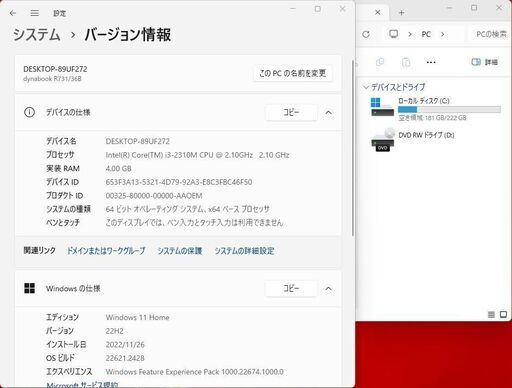
Task: Click the OS build value 22621.2428
Action: (125, 358)
